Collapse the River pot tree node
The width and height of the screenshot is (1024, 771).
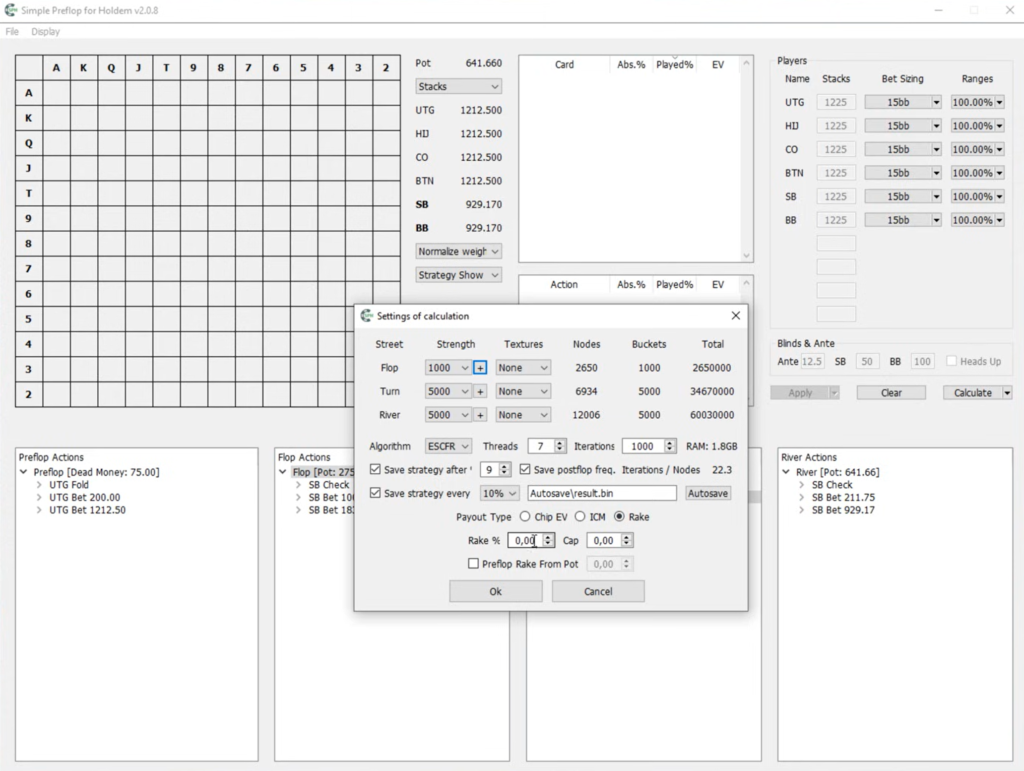786,472
